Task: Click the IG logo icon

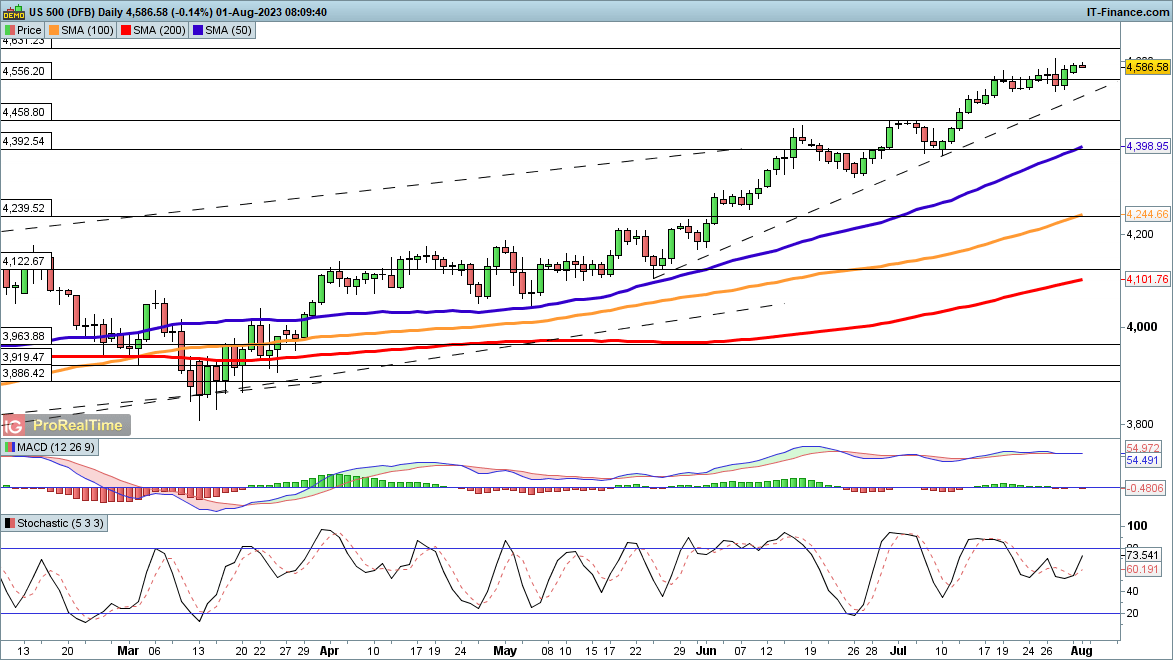Action: 13,426
